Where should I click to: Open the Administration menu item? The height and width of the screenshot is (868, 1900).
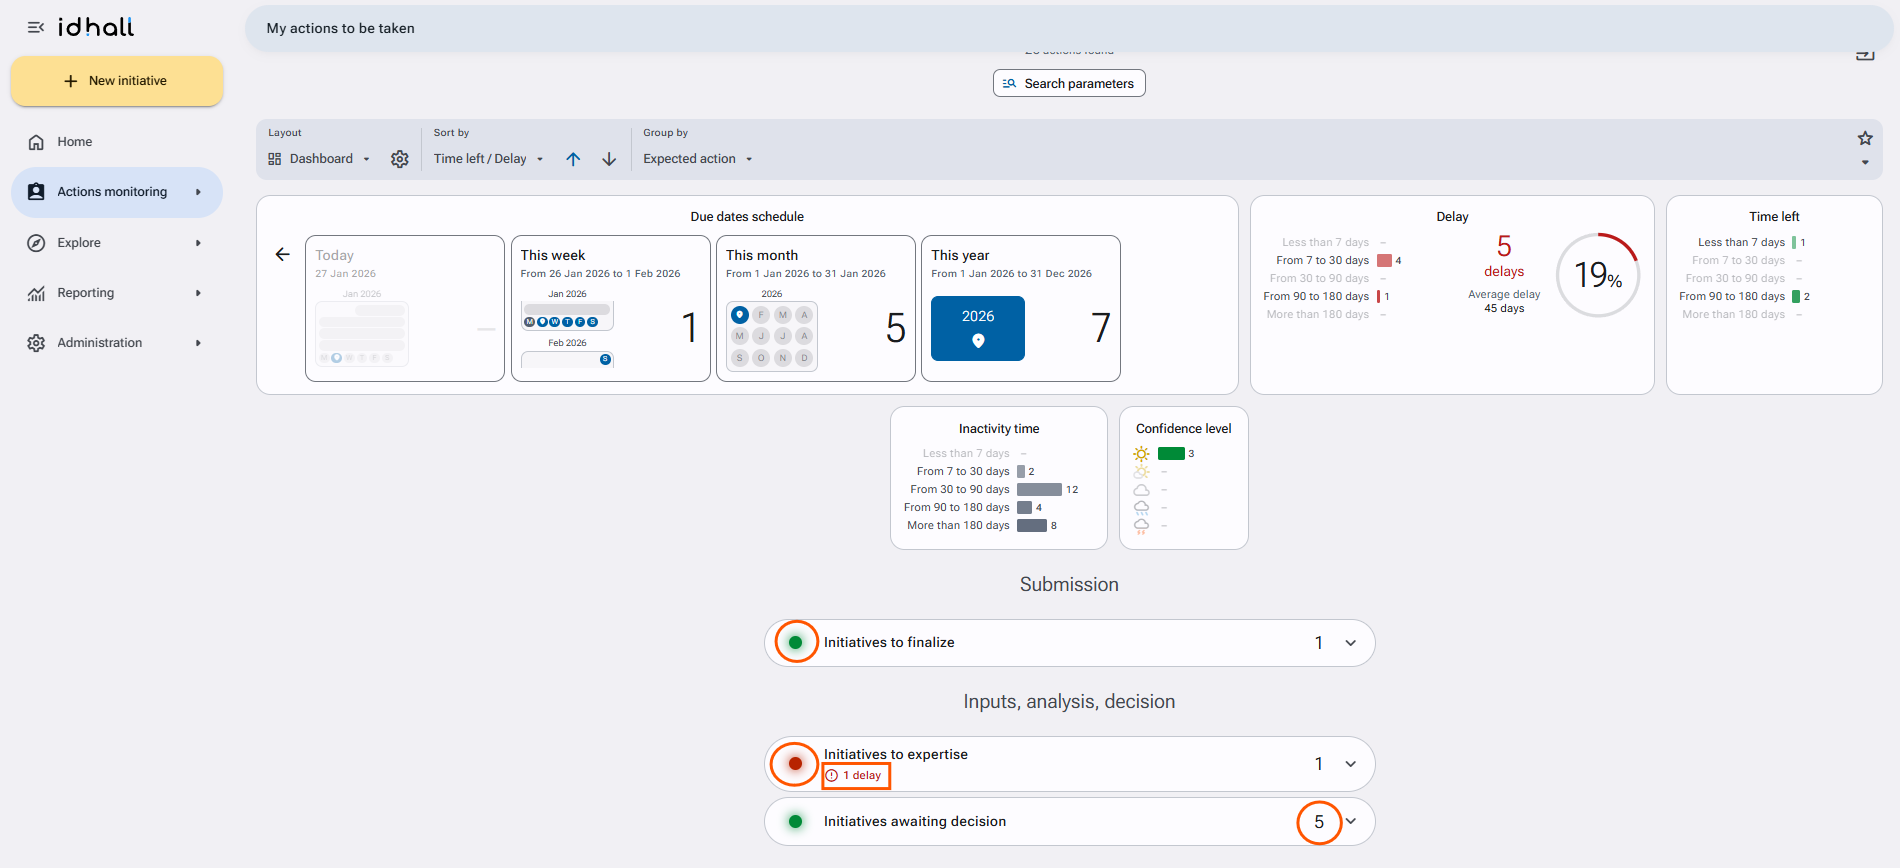tap(117, 343)
